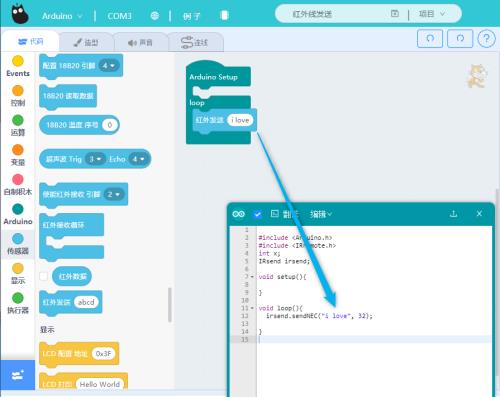
Task: Select the 运算 operators category
Action: pos(18,126)
